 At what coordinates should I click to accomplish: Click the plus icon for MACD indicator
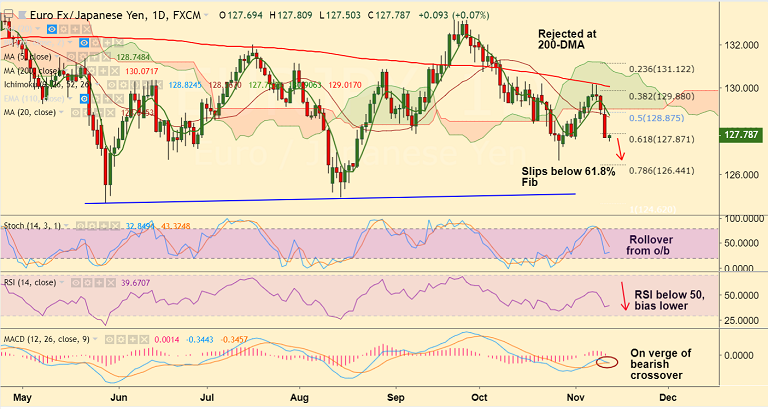(x=133, y=339)
